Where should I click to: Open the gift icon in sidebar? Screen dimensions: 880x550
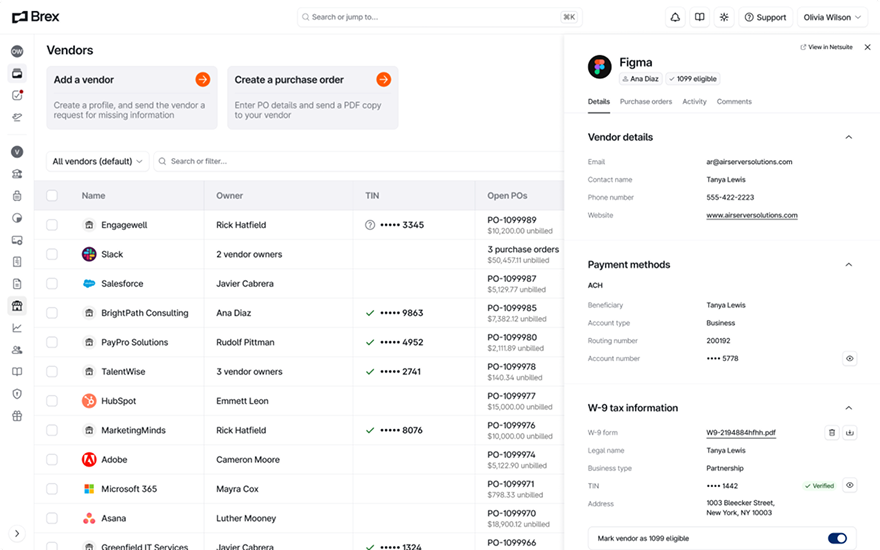tap(17, 416)
